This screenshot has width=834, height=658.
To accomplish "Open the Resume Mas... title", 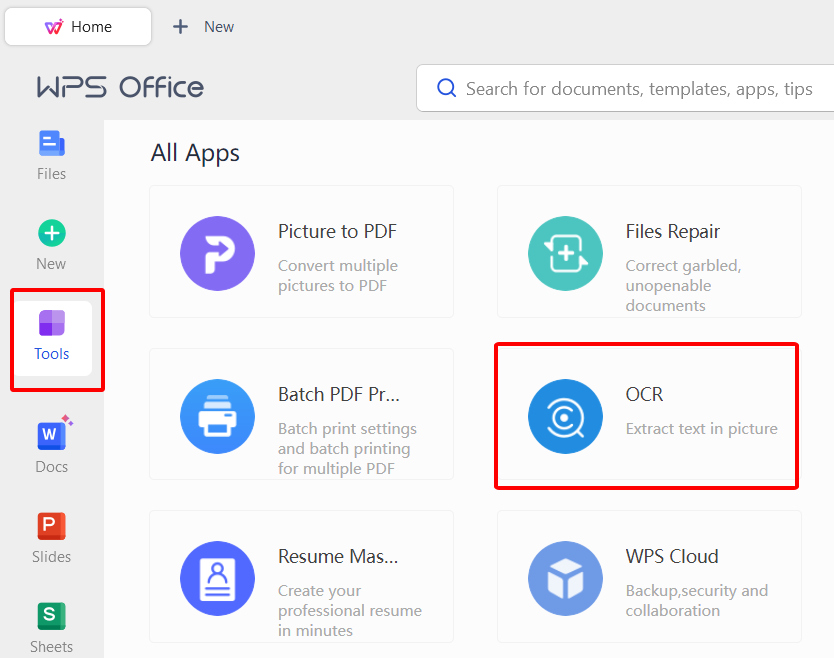I will click(x=338, y=556).
